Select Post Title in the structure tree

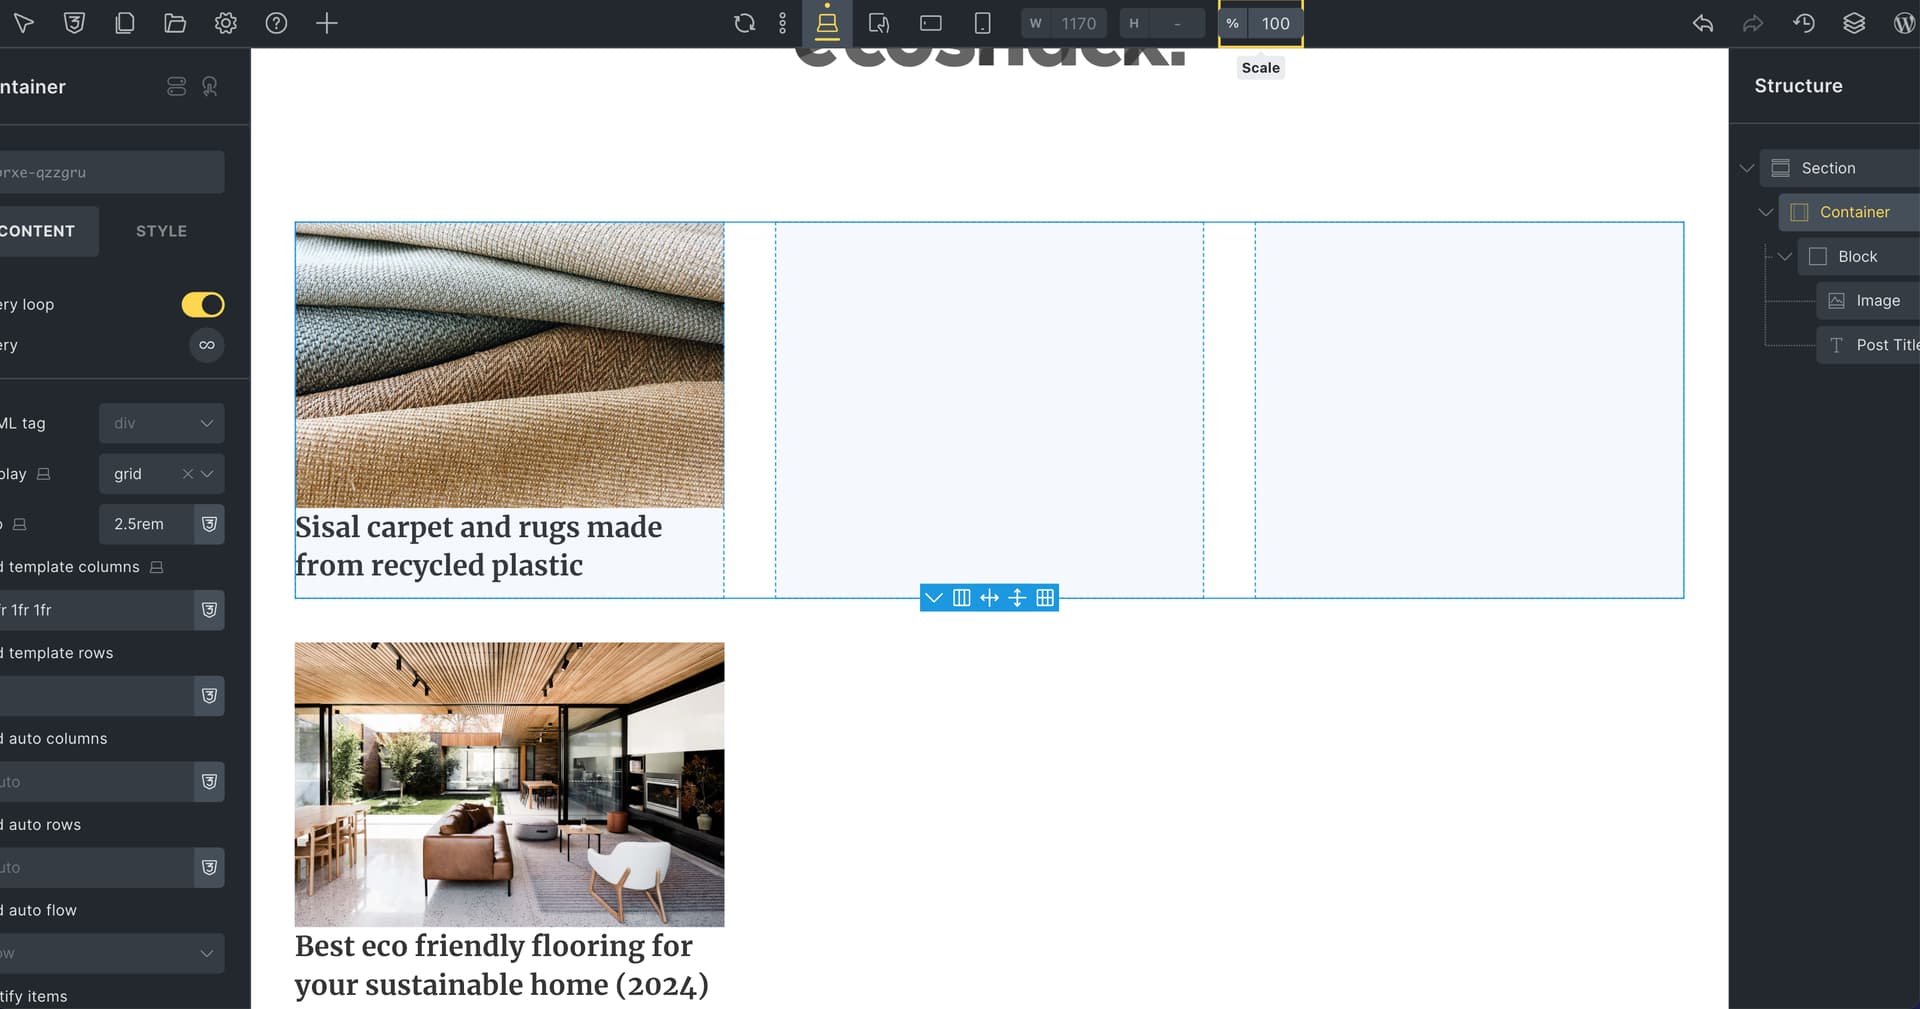[1868, 345]
